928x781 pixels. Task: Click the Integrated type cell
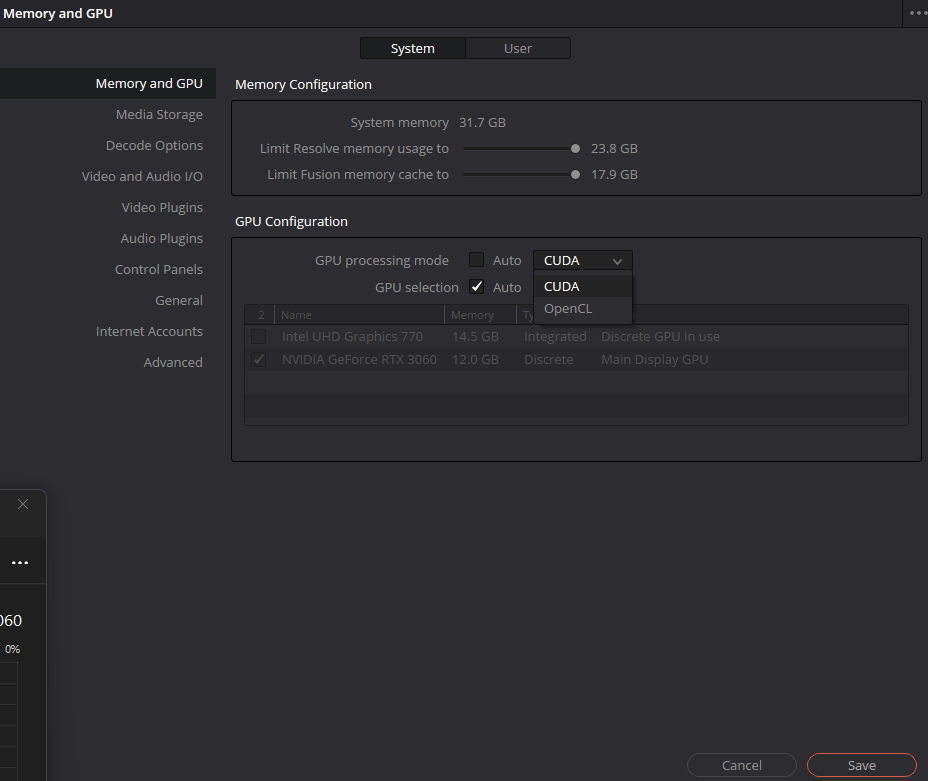point(555,337)
